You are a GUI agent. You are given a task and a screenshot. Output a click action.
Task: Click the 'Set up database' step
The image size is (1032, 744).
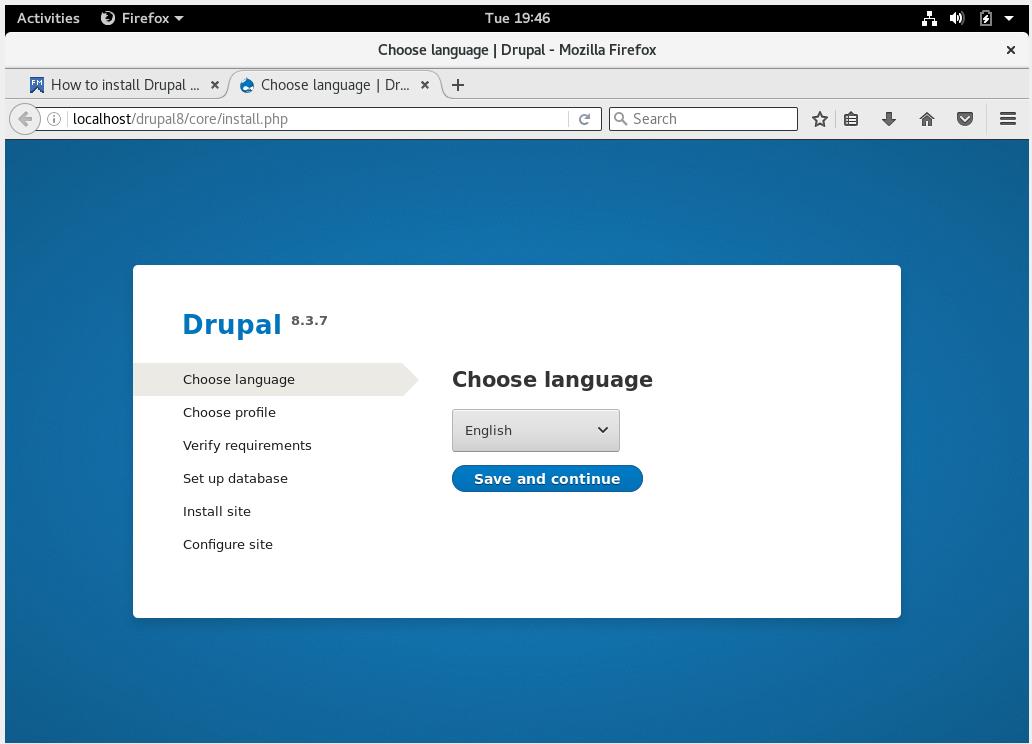pyautogui.click(x=235, y=479)
